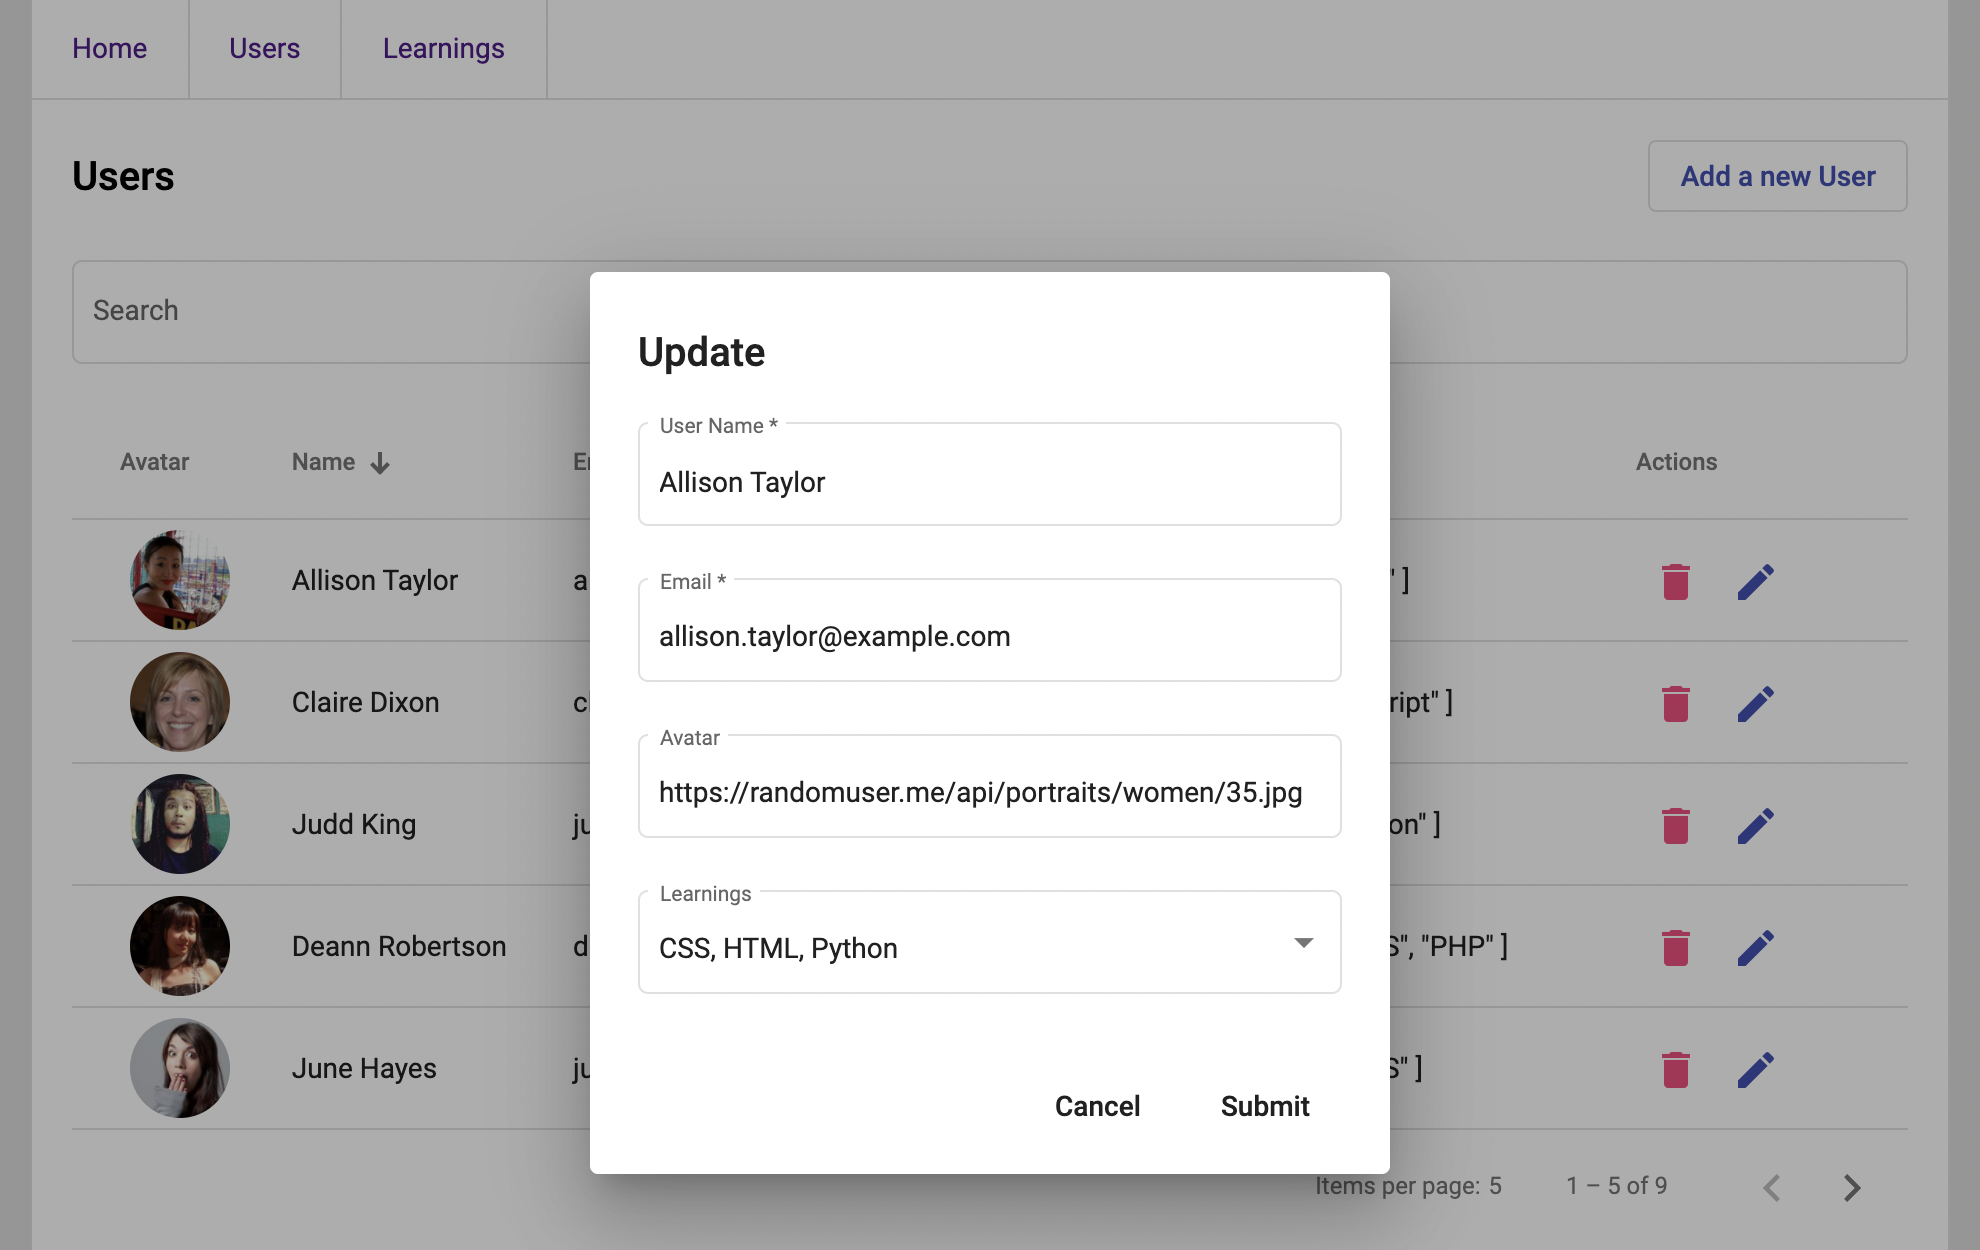Click the Add a new User button
Image resolution: width=1980 pixels, height=1250 pixels.
pos(1777,176)
